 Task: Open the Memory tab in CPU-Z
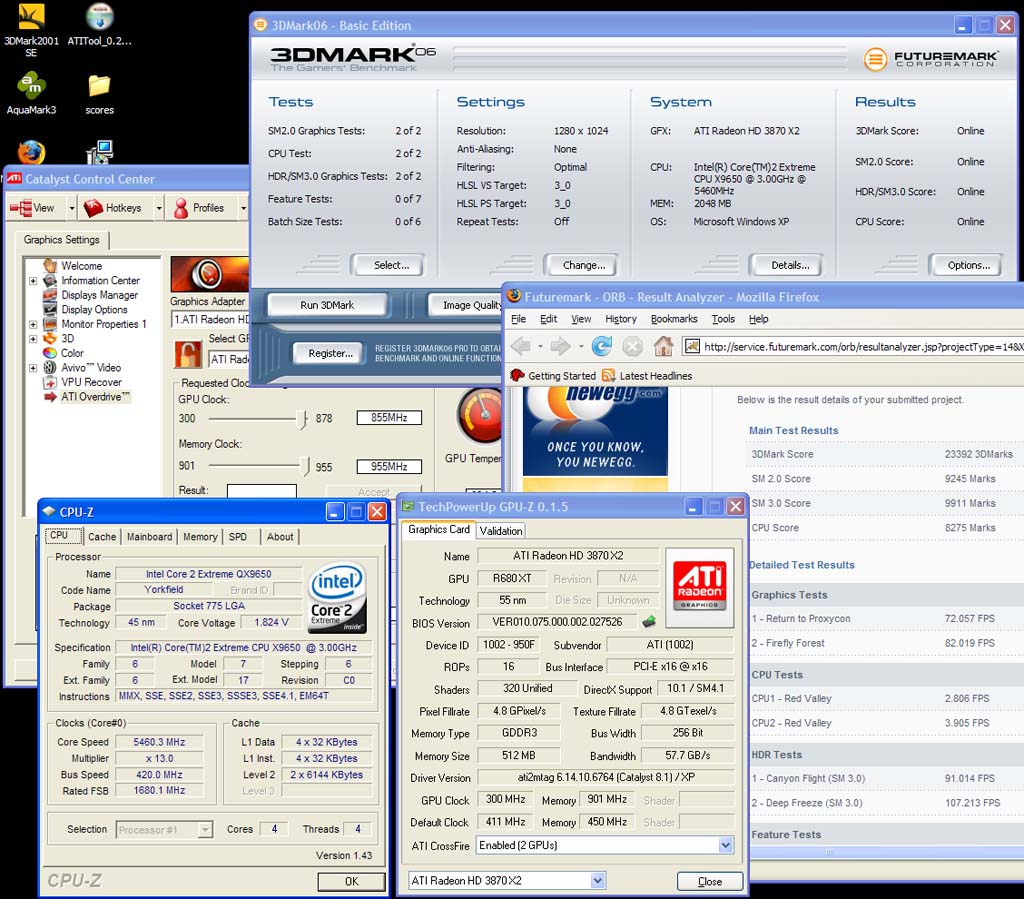click(x=200, y=537)
